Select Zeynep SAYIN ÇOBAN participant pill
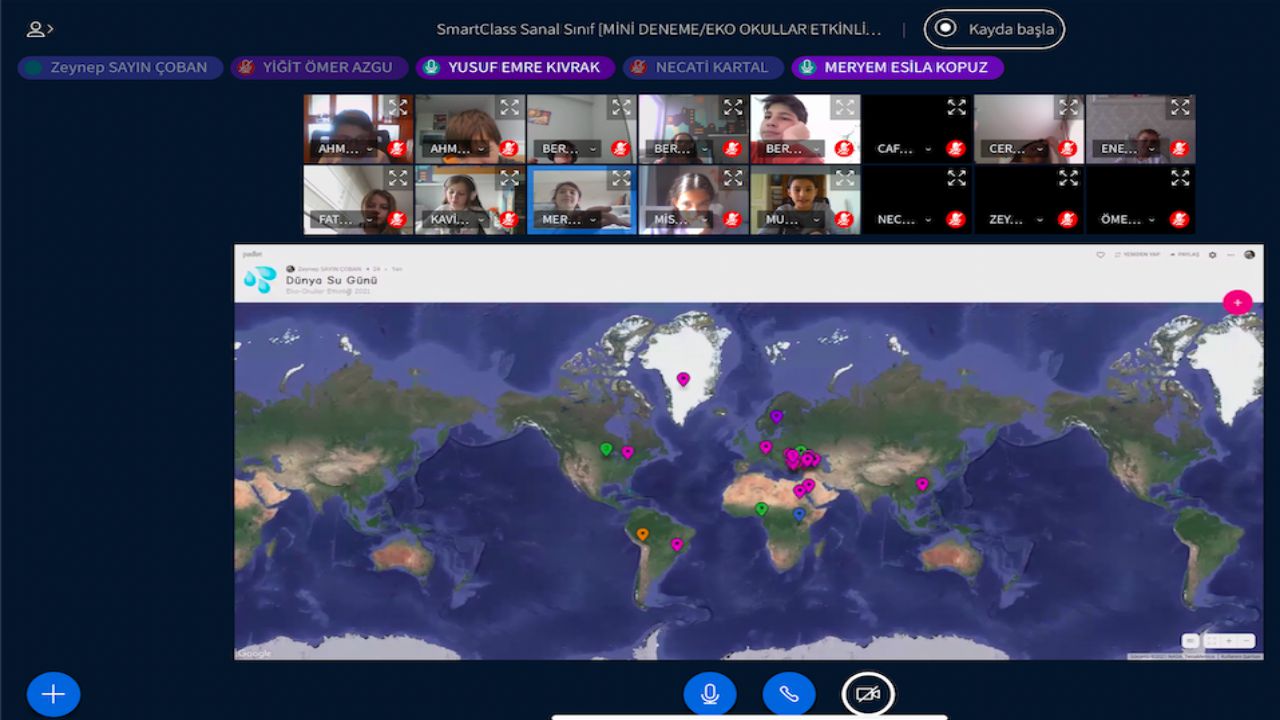Screen dimensions: 1280x720 coord(120,67)
